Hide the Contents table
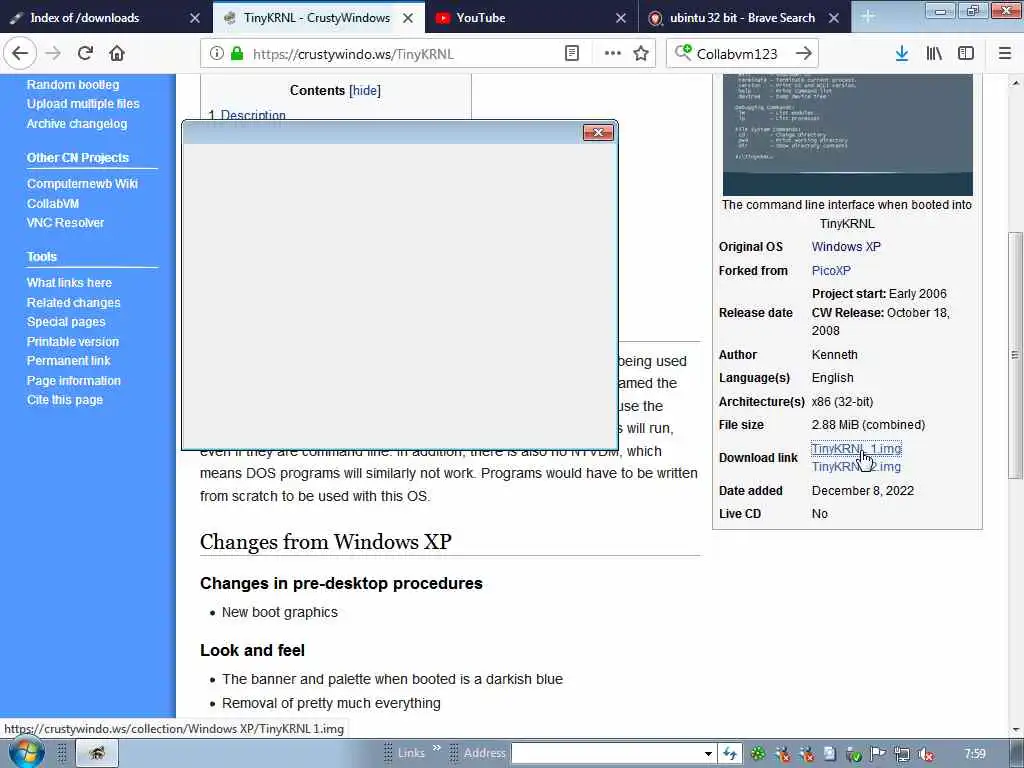 click(364, 91)
